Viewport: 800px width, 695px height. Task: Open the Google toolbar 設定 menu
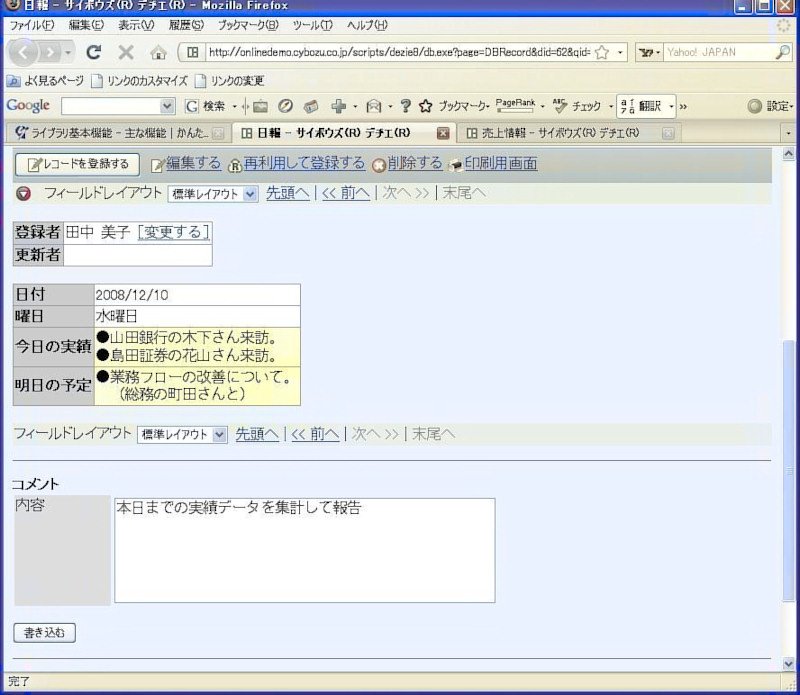(x=770, y=106)
